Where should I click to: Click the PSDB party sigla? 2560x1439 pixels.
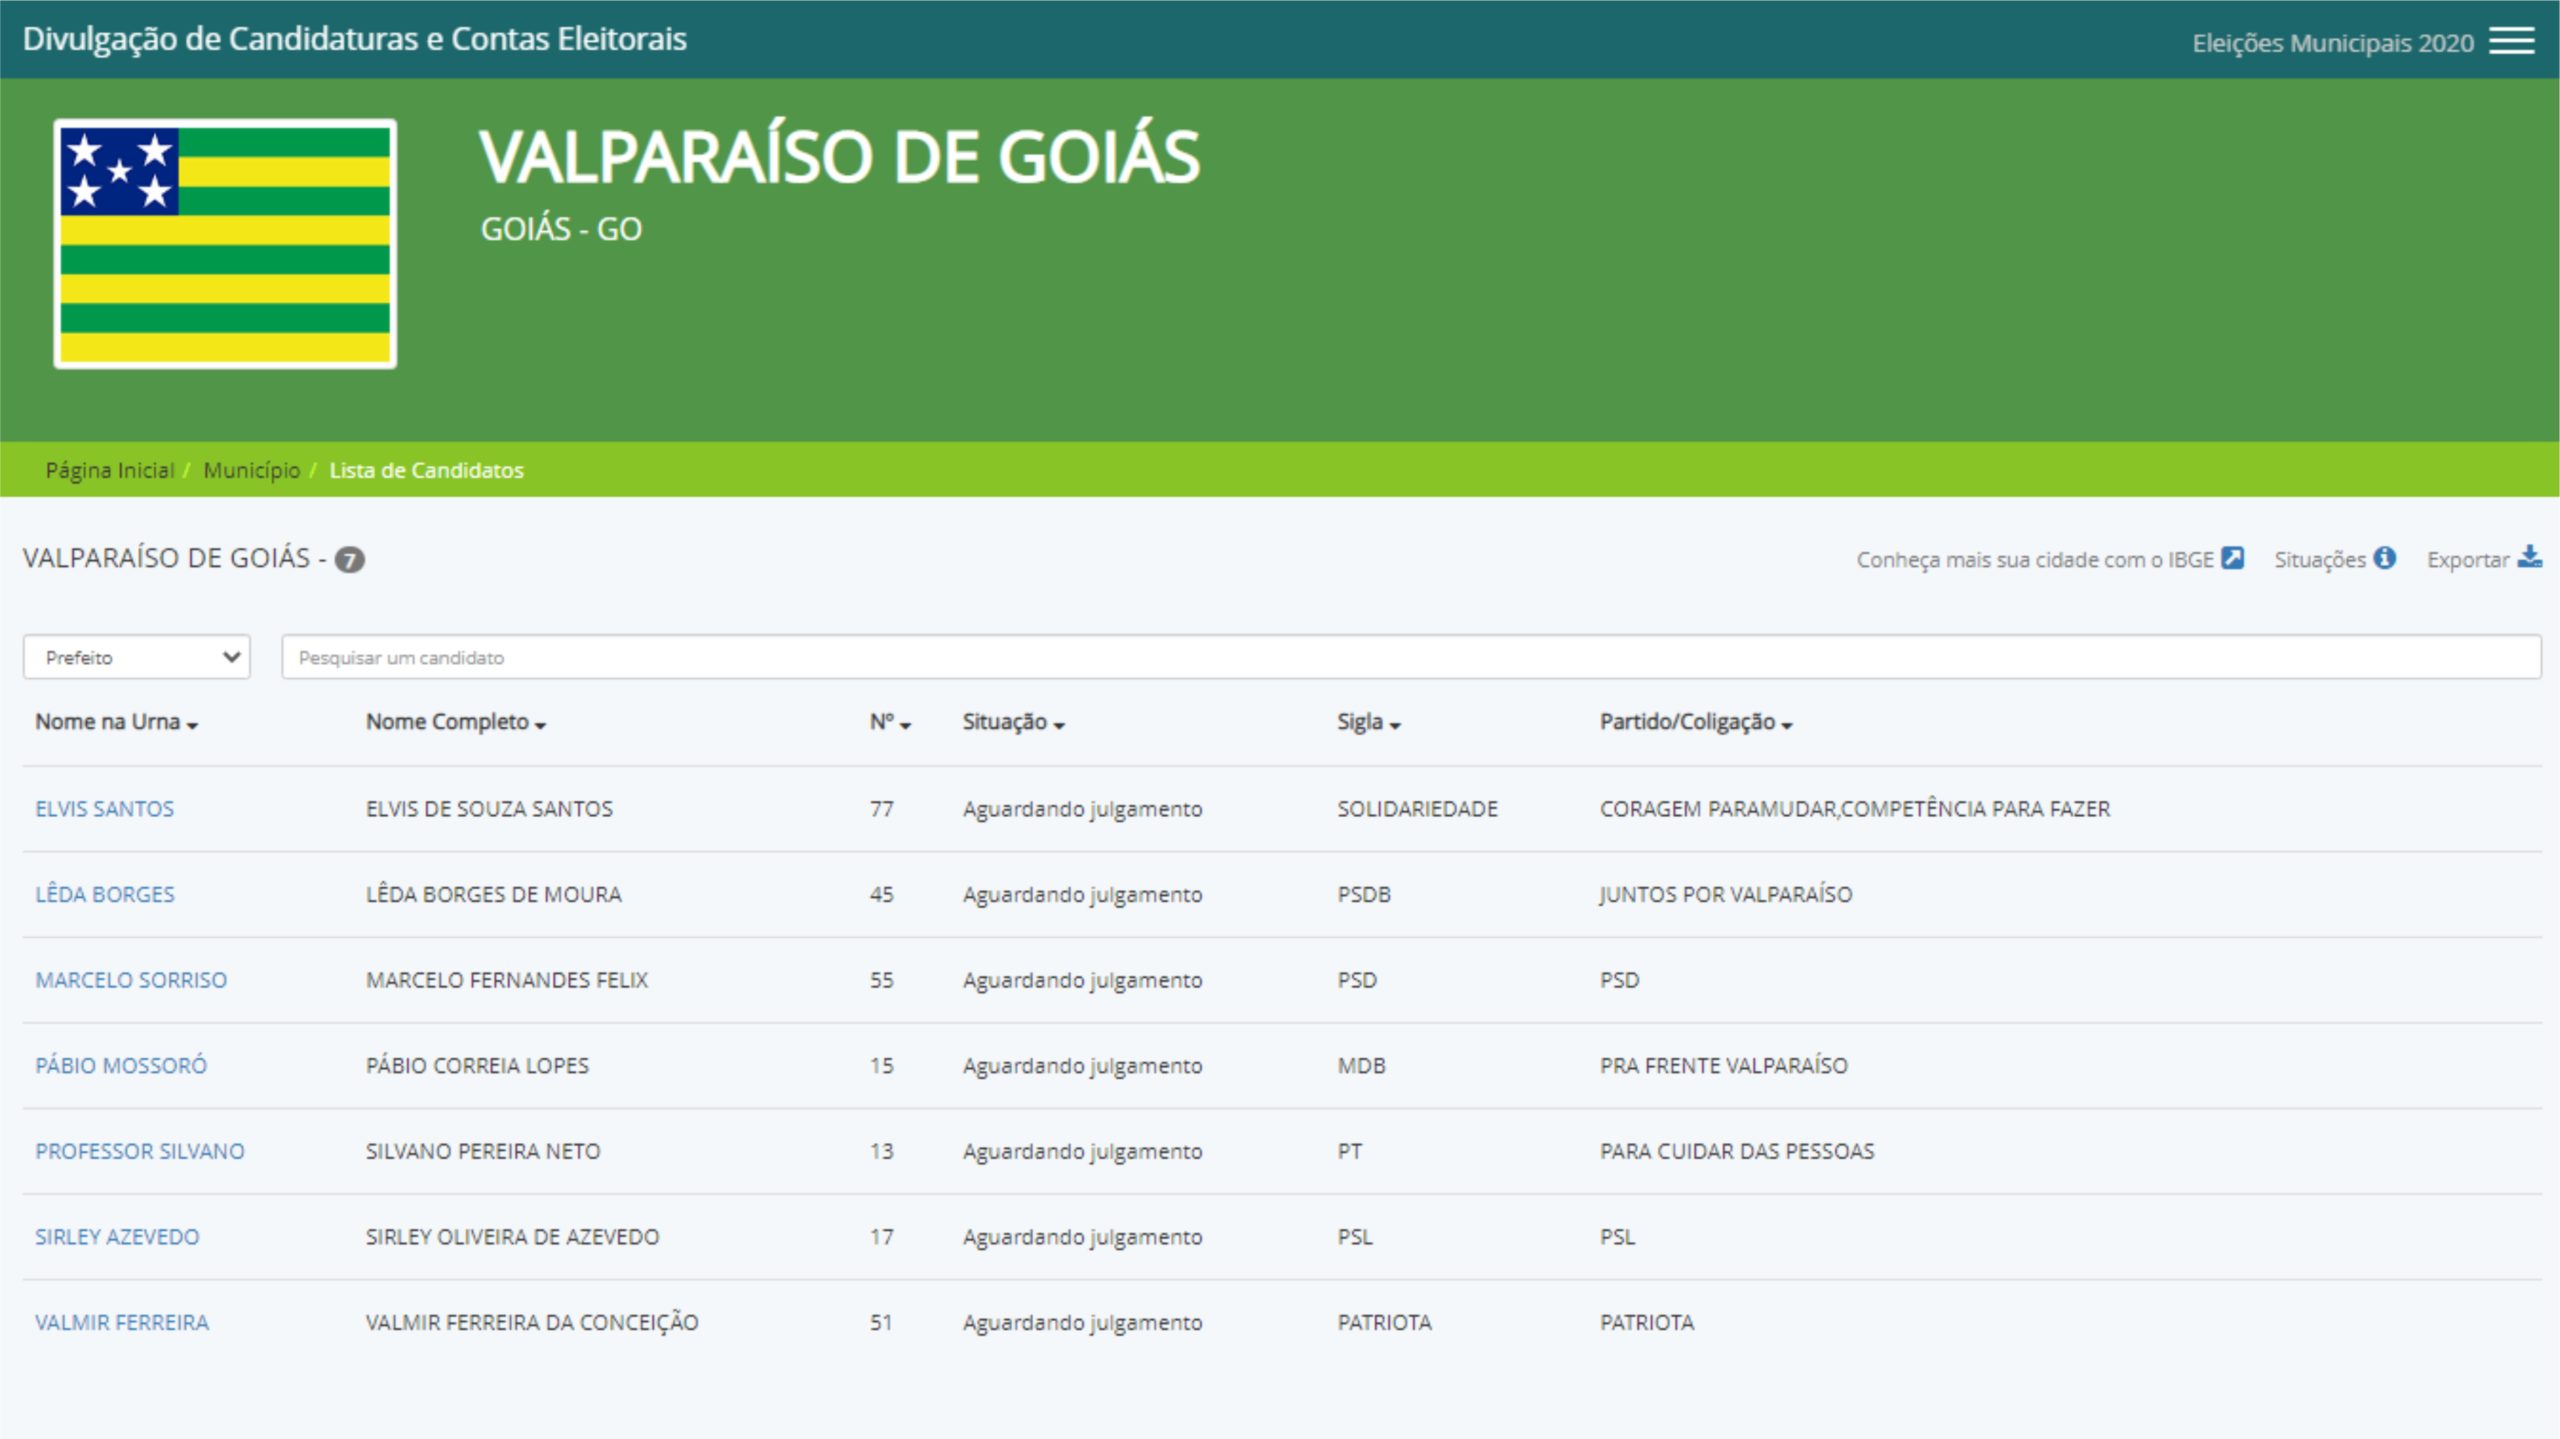coord(1364,894)
